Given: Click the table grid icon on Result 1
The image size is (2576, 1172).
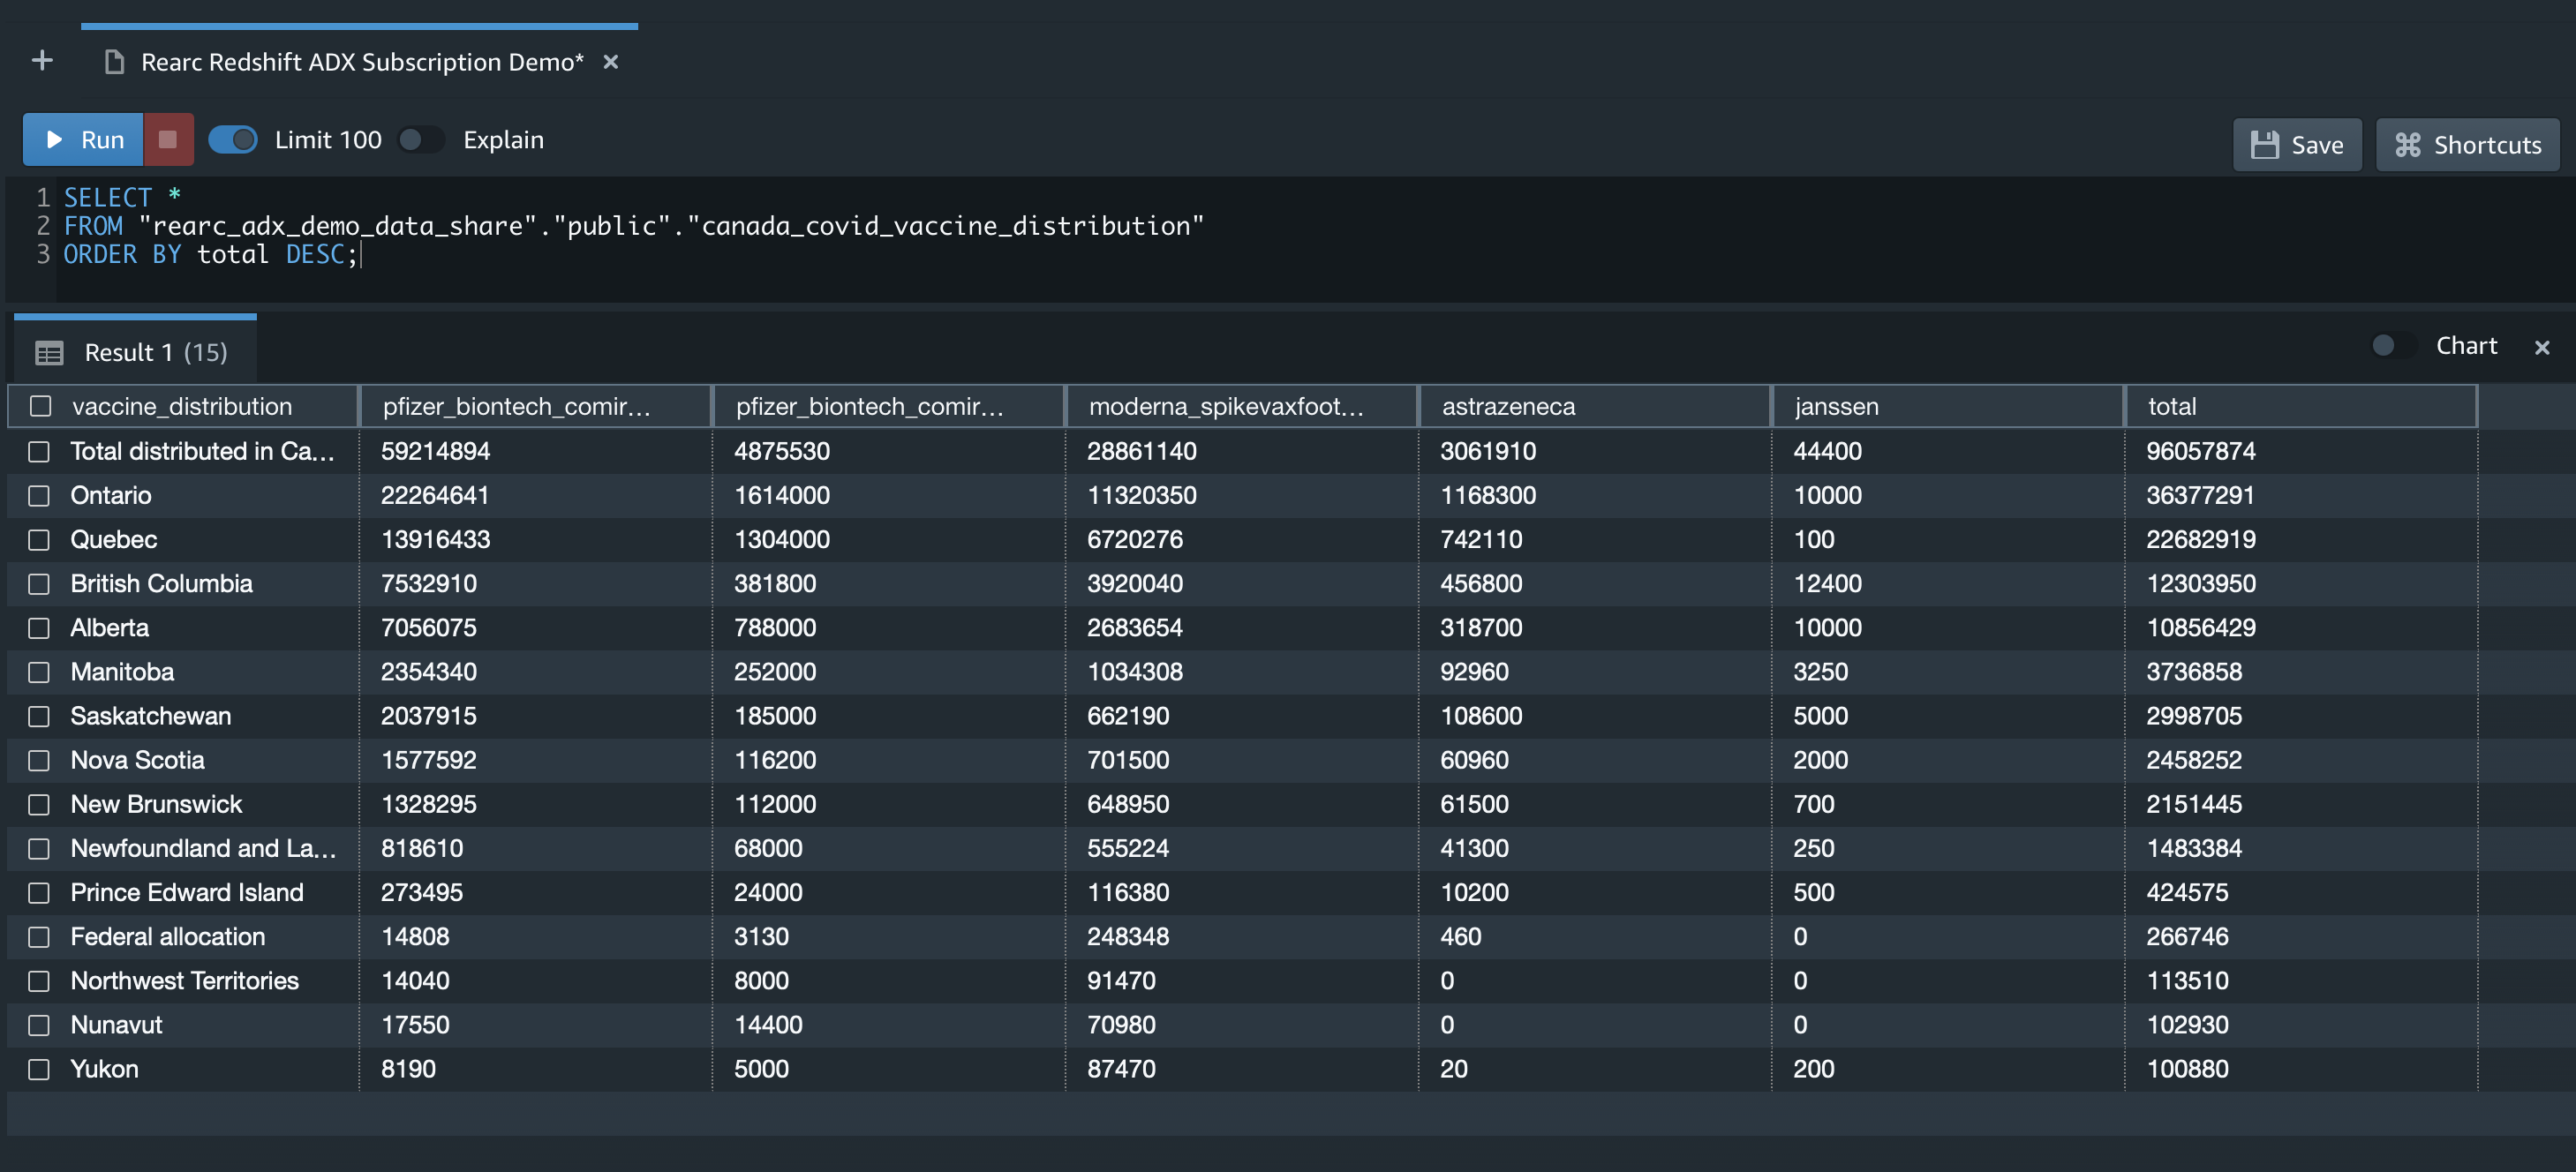Looking at the screenshot, I should (48, 352).
